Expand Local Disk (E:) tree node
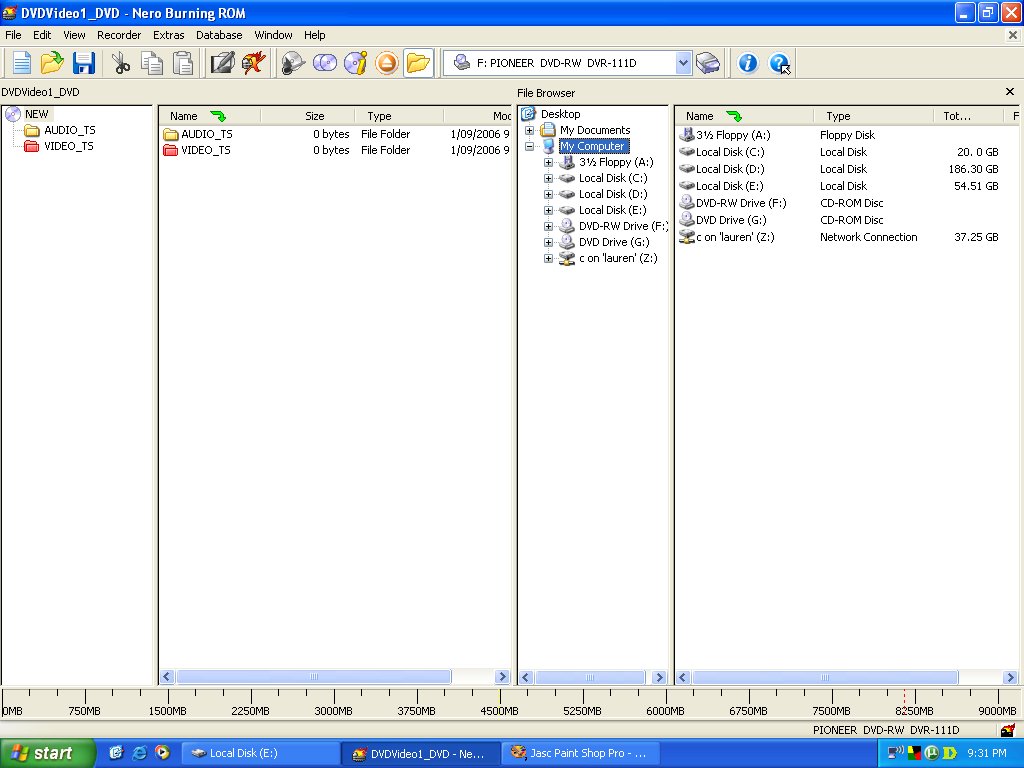 (549, 210)
